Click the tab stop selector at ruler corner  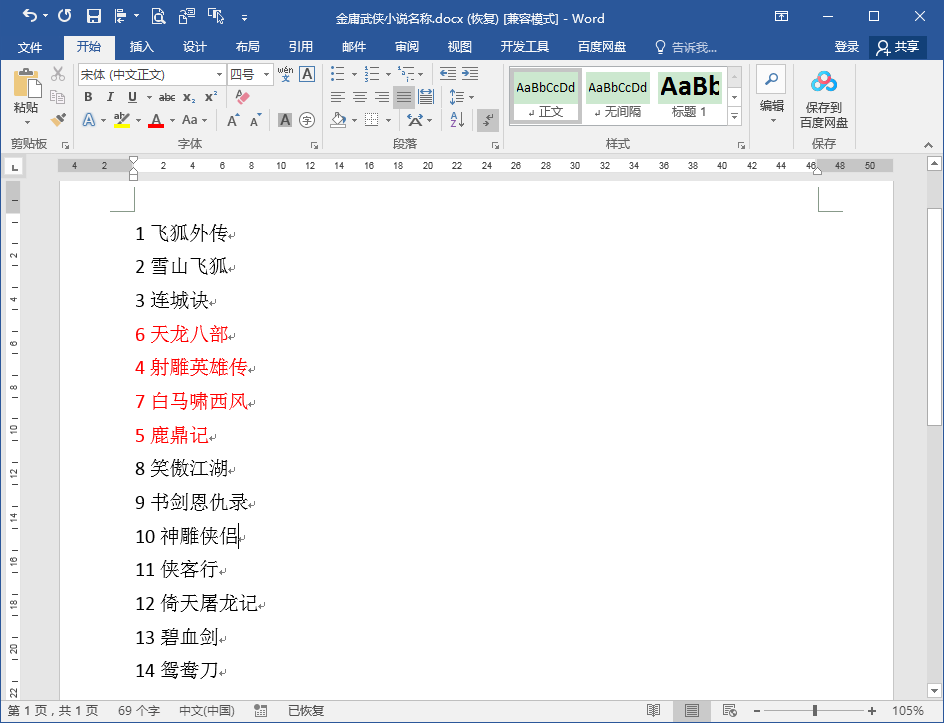13,167
